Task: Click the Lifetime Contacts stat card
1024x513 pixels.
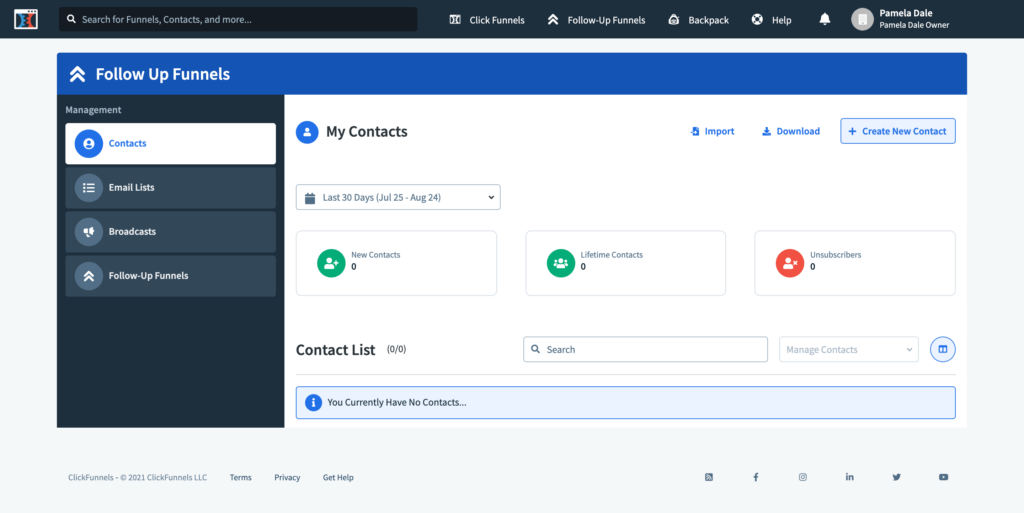Action: click(626, 263)
